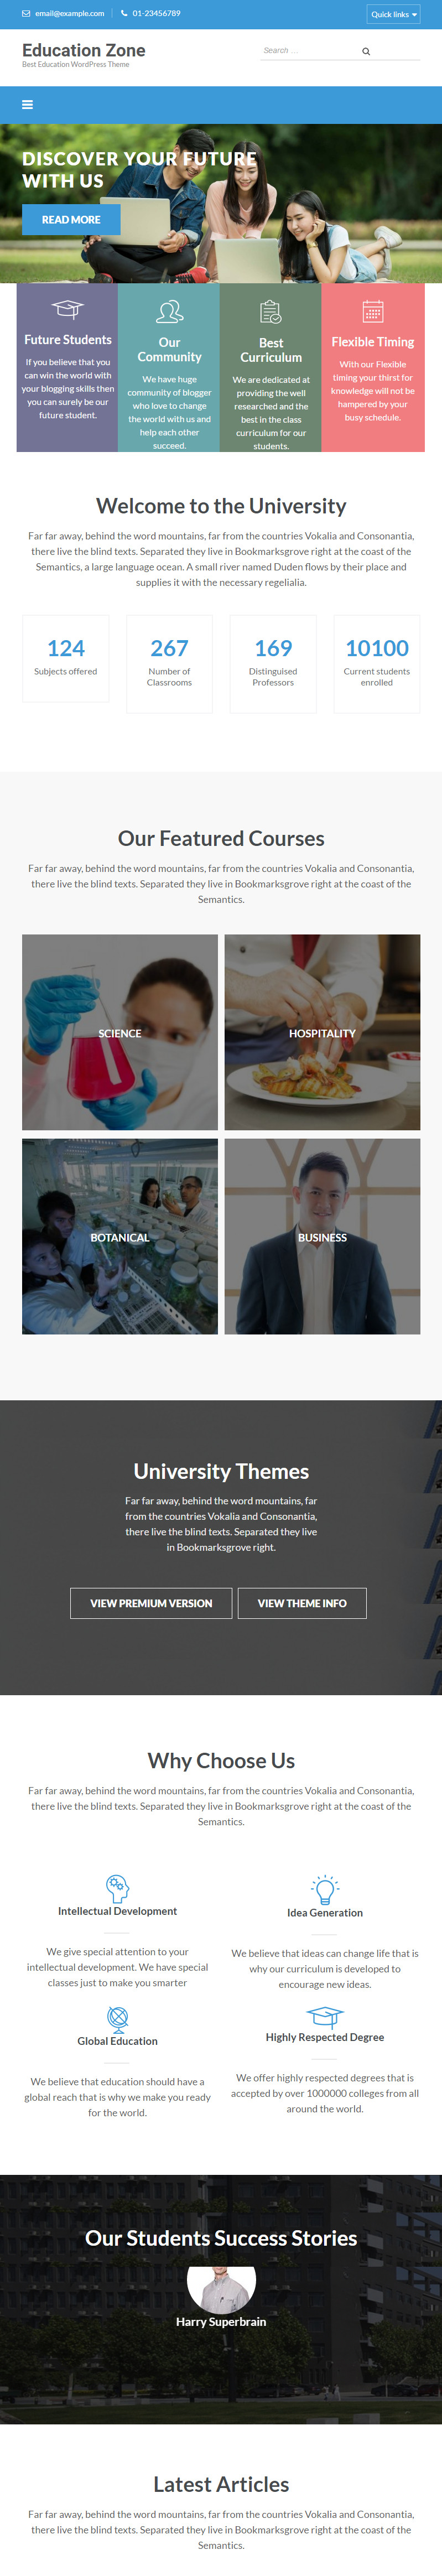Click the Global Education globe icon
This screenshot has height=2576, width=442.
pos(118,2016)
